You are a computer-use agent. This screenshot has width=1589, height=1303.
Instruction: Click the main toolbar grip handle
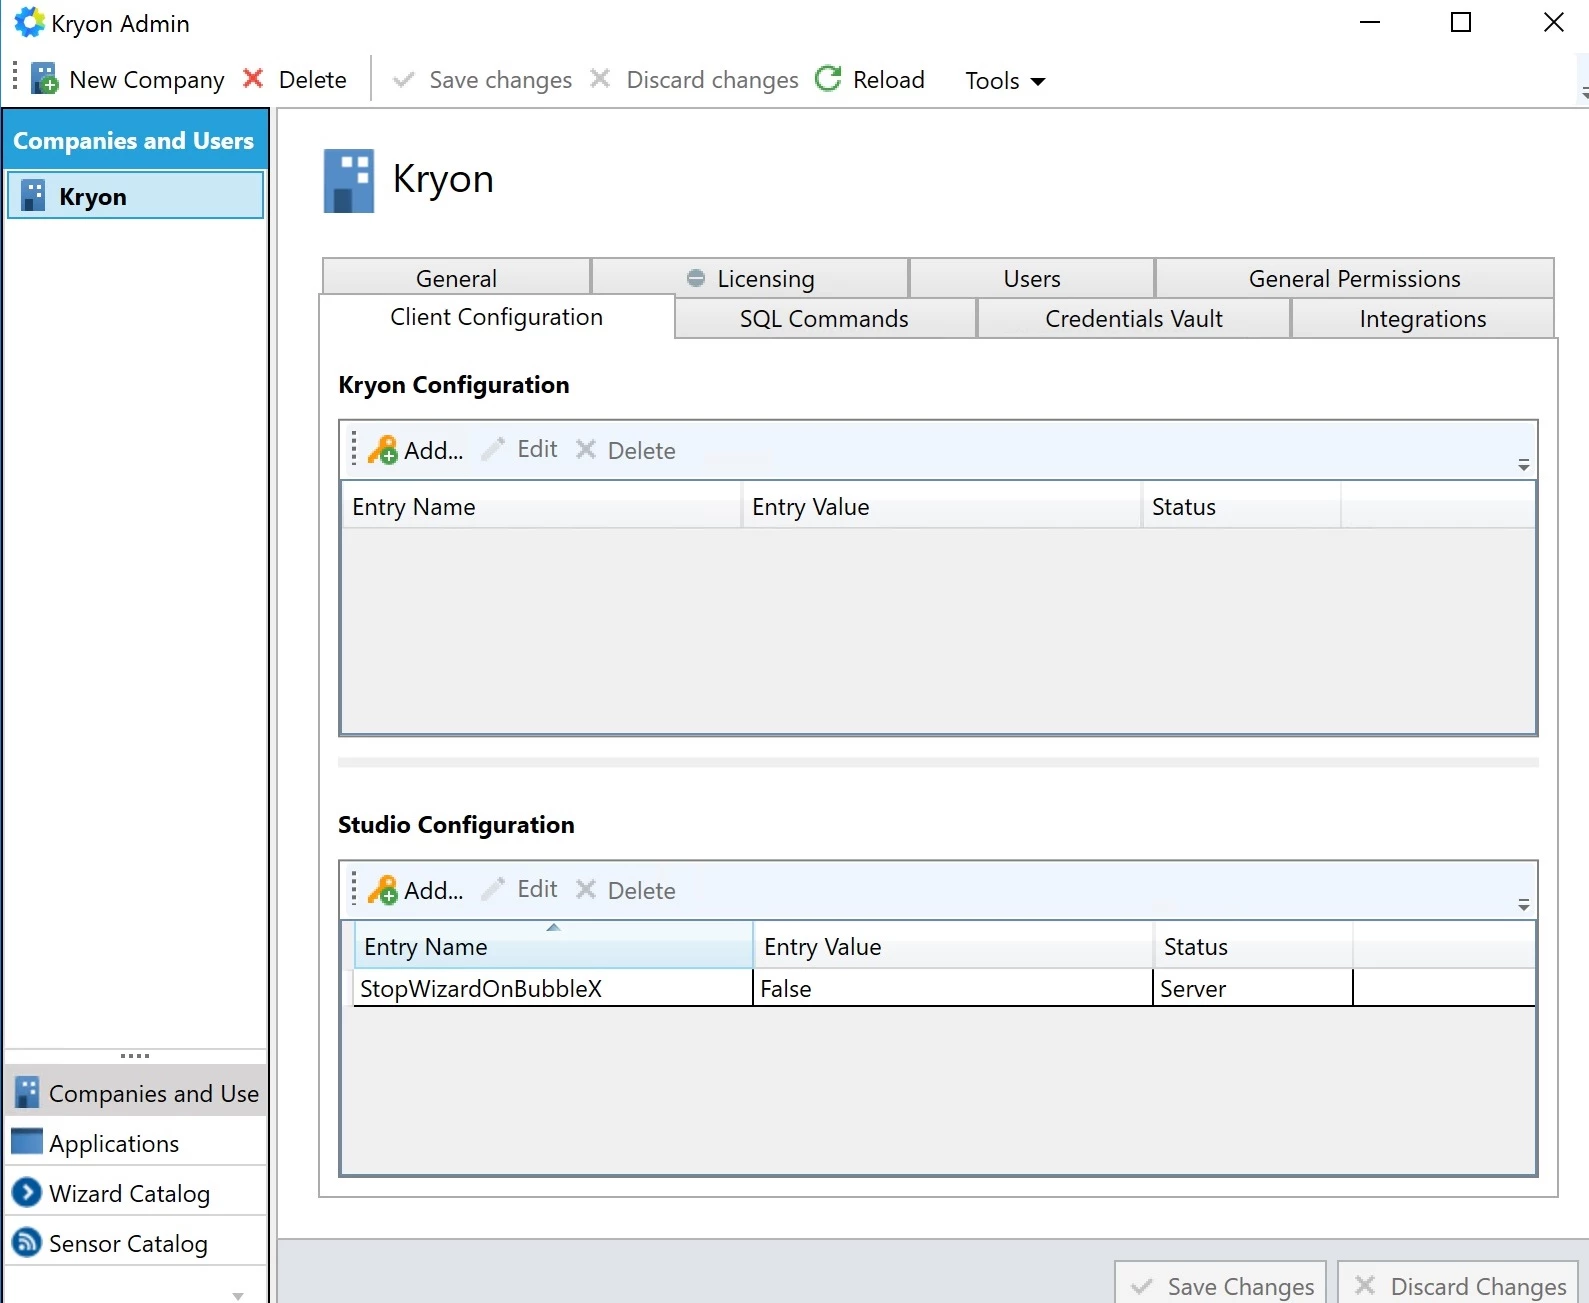pos(15,76)
